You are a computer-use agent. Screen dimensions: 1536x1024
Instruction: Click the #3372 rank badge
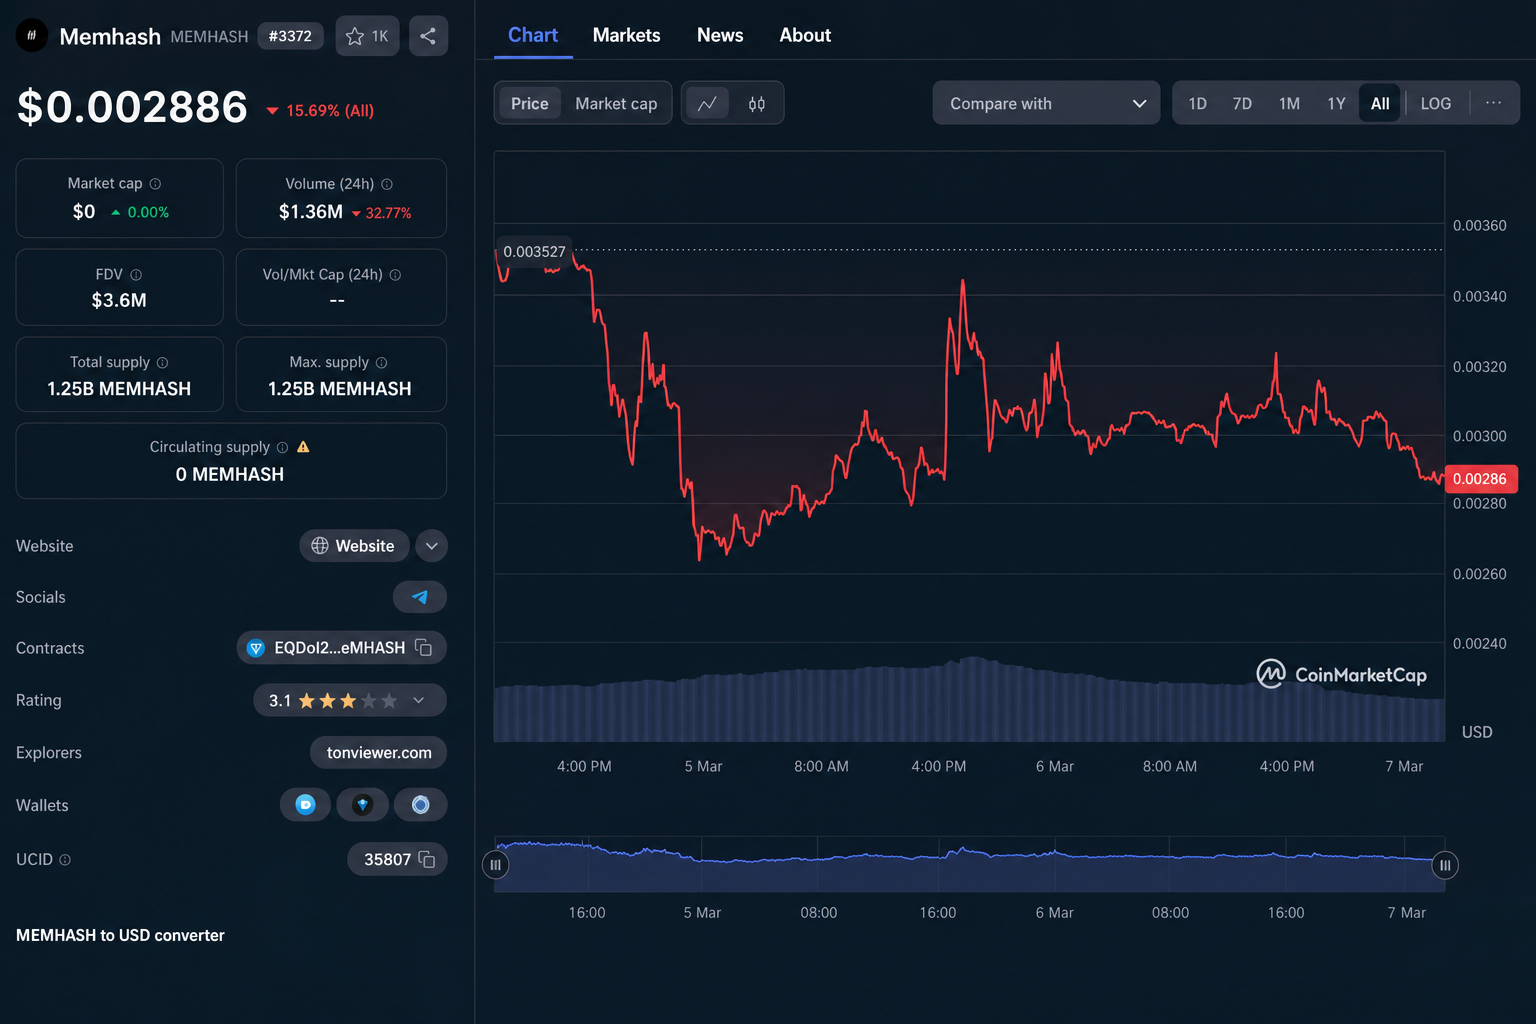click(290, 36)
